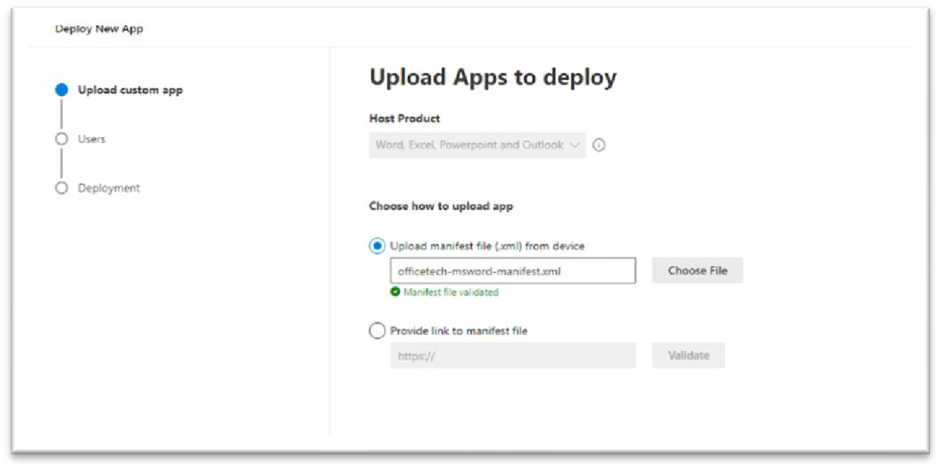The image size is (940, 467).
Task: Click the Upload Apps to deploy heading
Action: pyautogui.click(x=493, y=78)
